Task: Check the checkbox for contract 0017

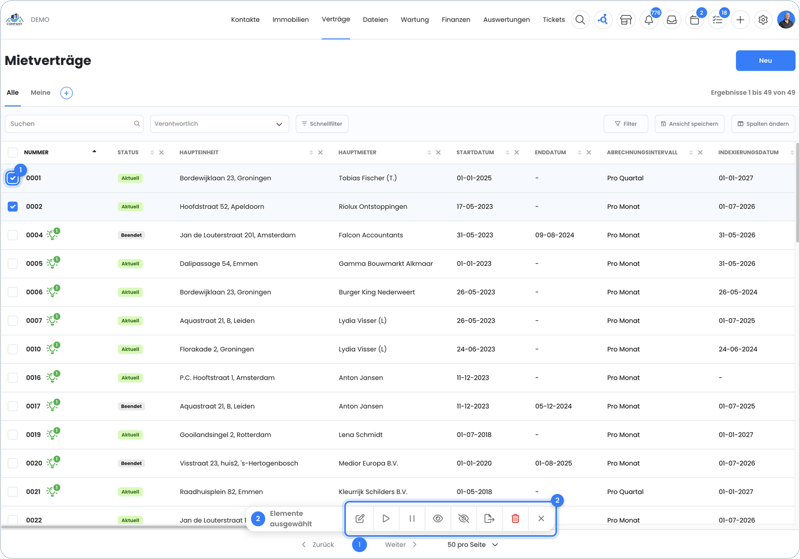Action: (13, 406)
